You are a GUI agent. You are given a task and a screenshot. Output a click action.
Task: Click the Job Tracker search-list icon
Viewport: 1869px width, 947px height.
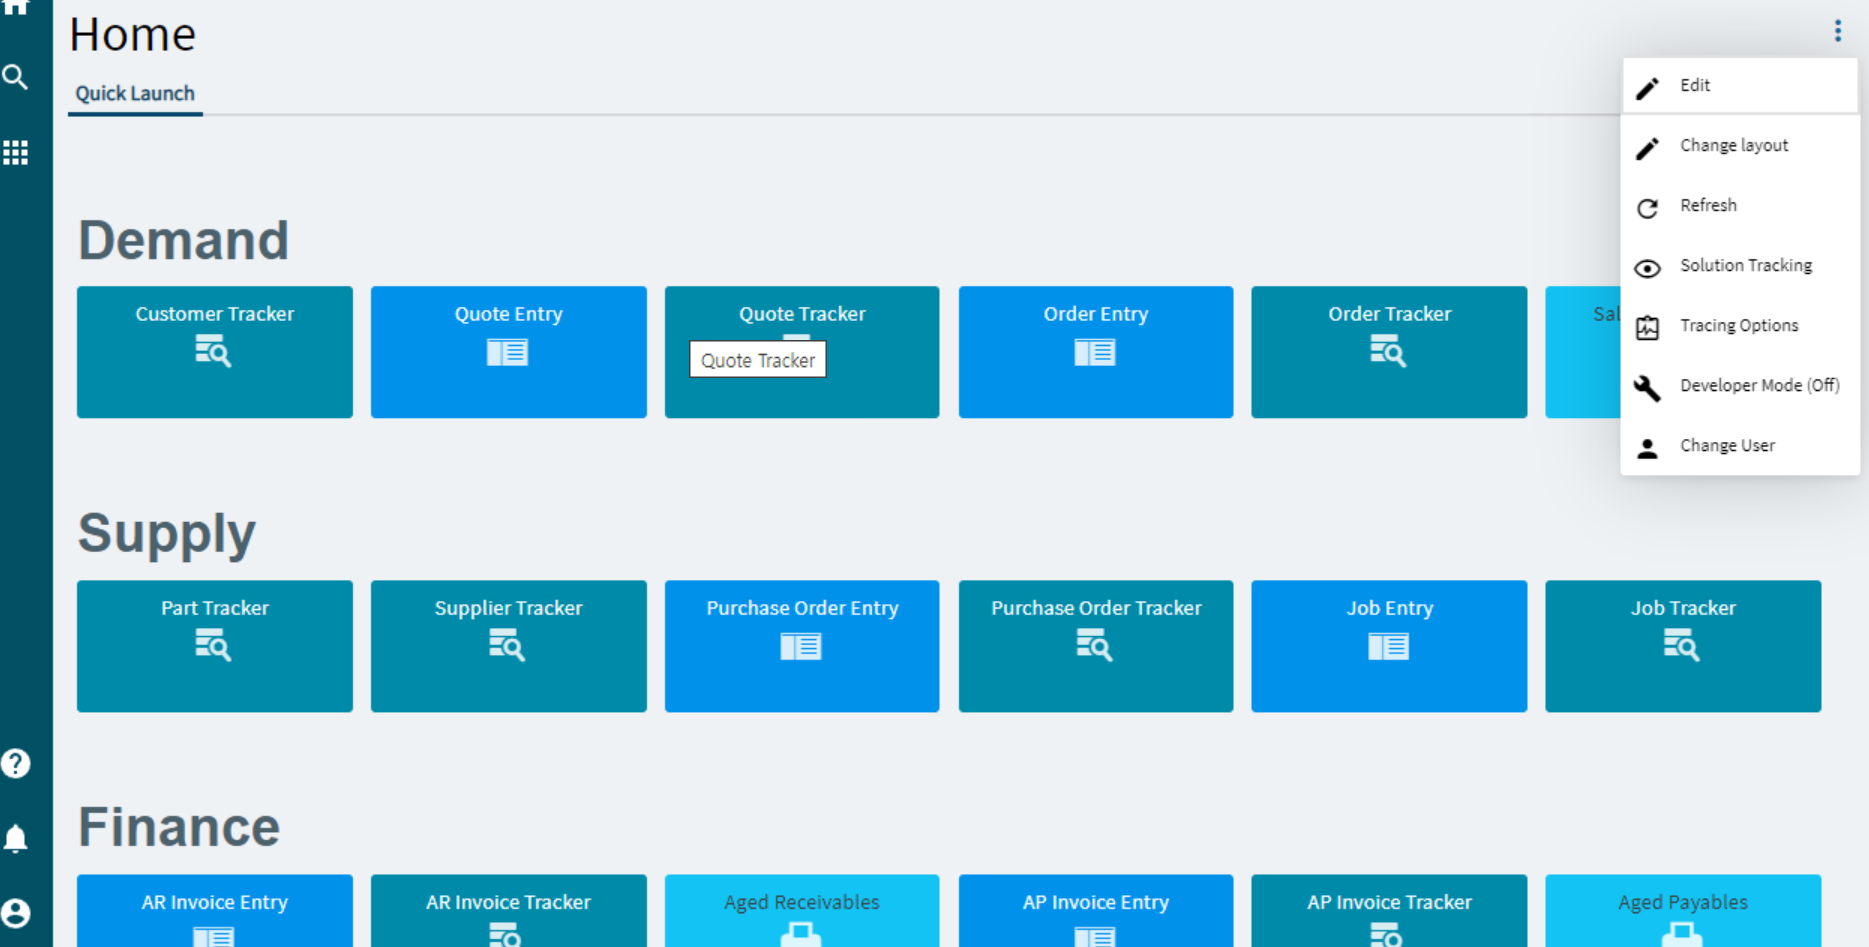click(x=1682, y=645)
